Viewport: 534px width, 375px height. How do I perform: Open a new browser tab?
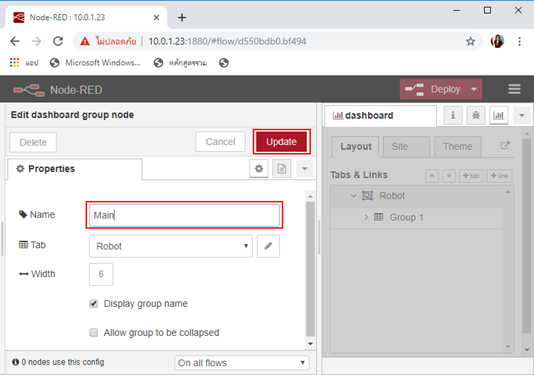pos(182,17)
